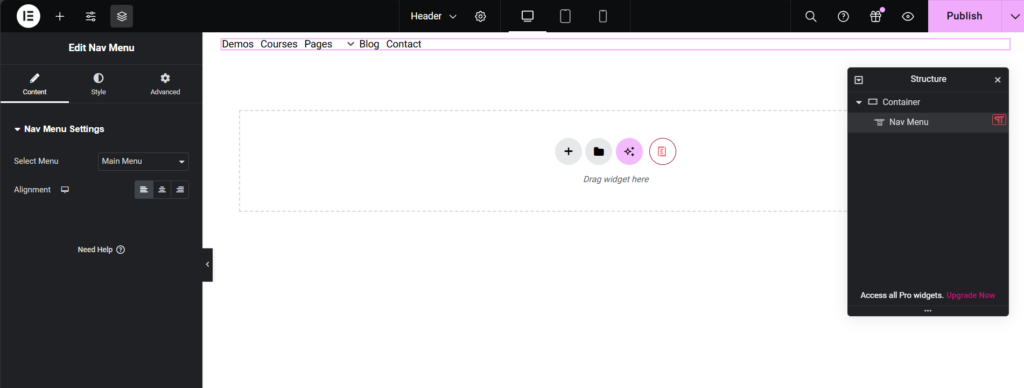Toggle the Structure layers icon
Viewport: 1024px width, 388px height.
pyautogui.click(x=121, y=16)
